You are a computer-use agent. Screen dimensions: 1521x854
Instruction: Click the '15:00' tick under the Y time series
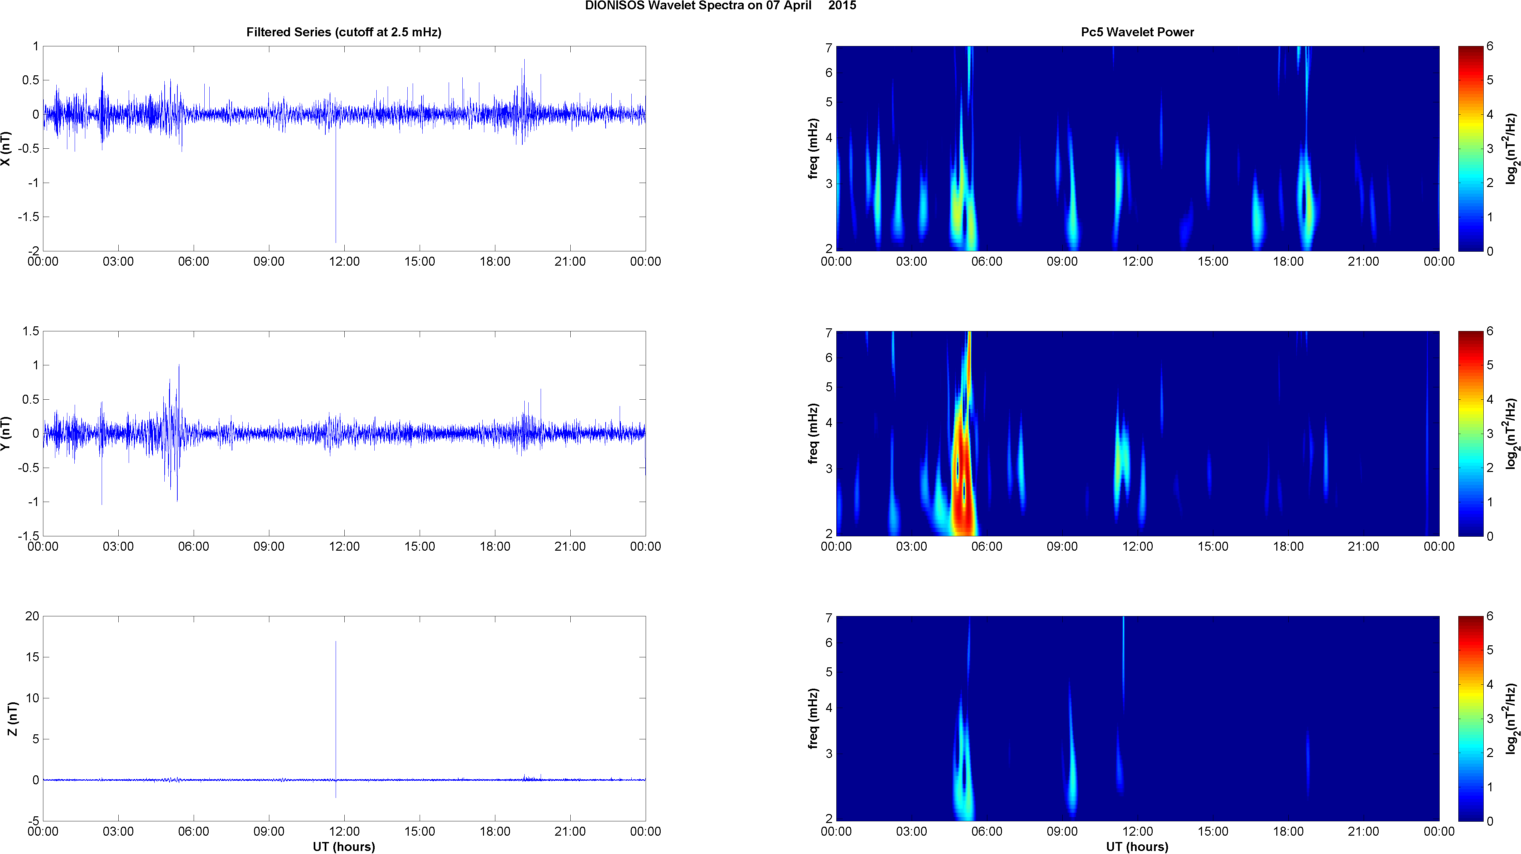[x=420, y=547]
